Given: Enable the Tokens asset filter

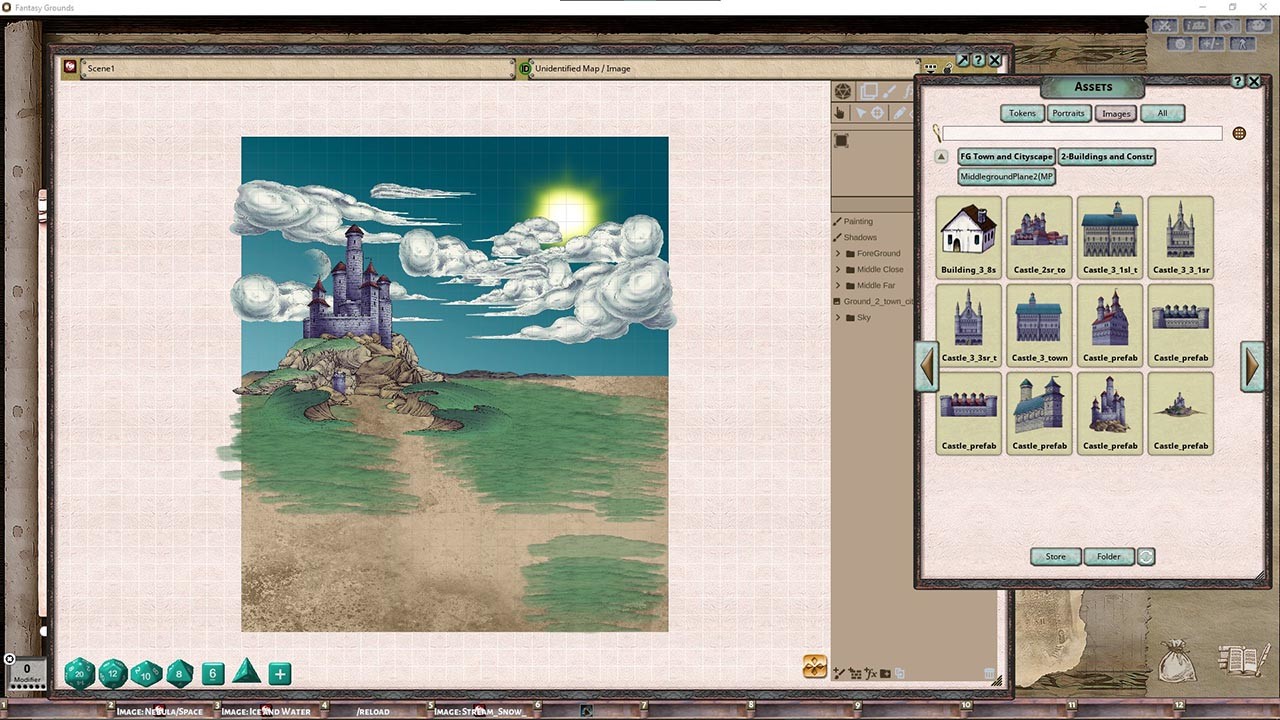Looking at the screenshot, I should point(1021,113).
